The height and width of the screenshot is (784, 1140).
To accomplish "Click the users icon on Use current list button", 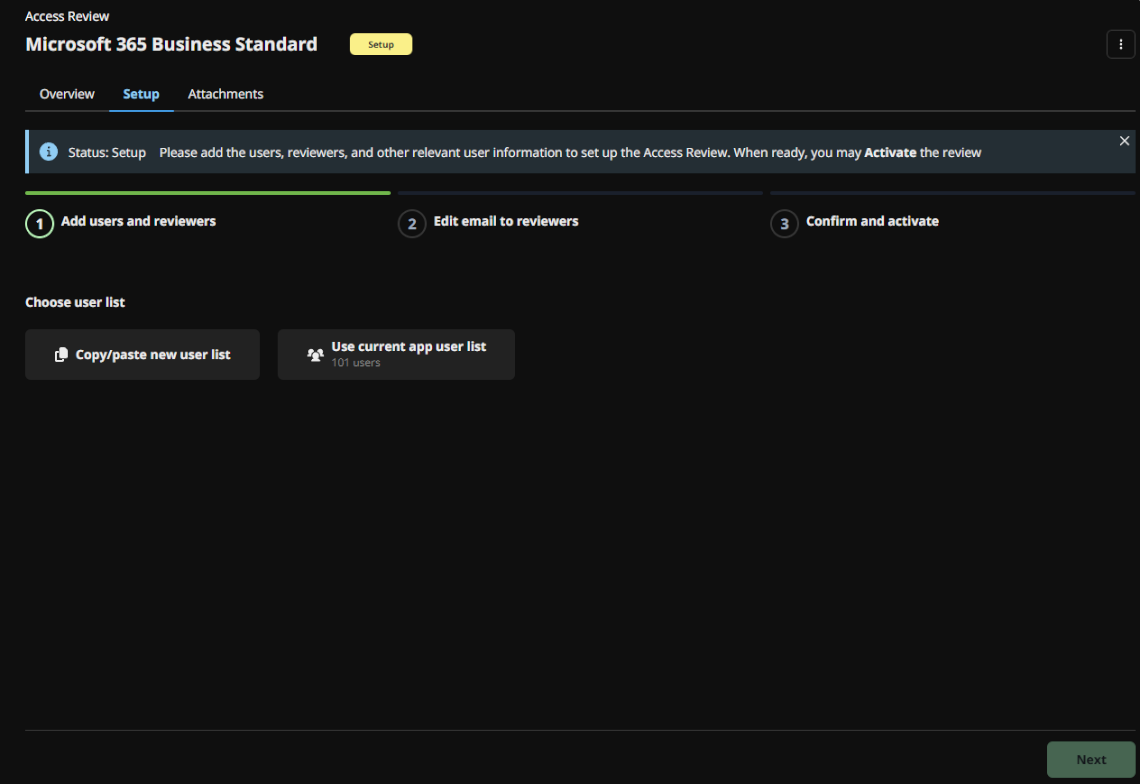I will (315, 354).
